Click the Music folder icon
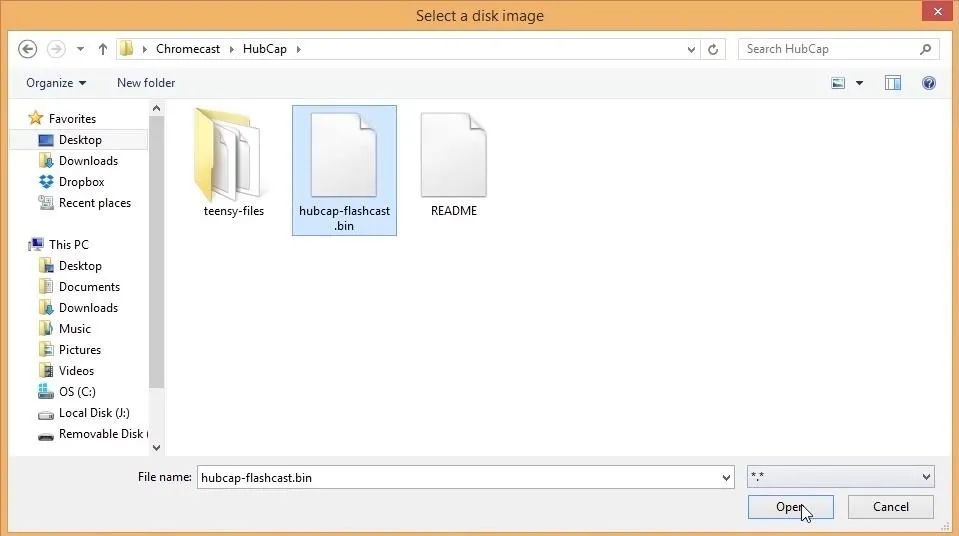 (46, 329)
